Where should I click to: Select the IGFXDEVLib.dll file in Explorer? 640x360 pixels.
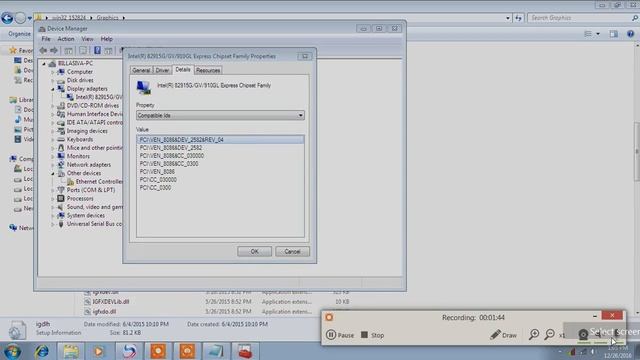111,302
